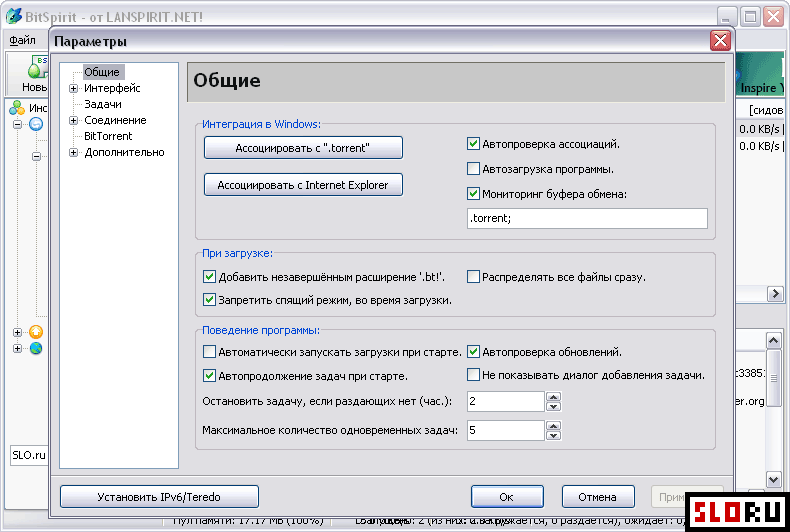
Task: Enable Автоматически запускать загрузки при старте
Action: [209, 352]
